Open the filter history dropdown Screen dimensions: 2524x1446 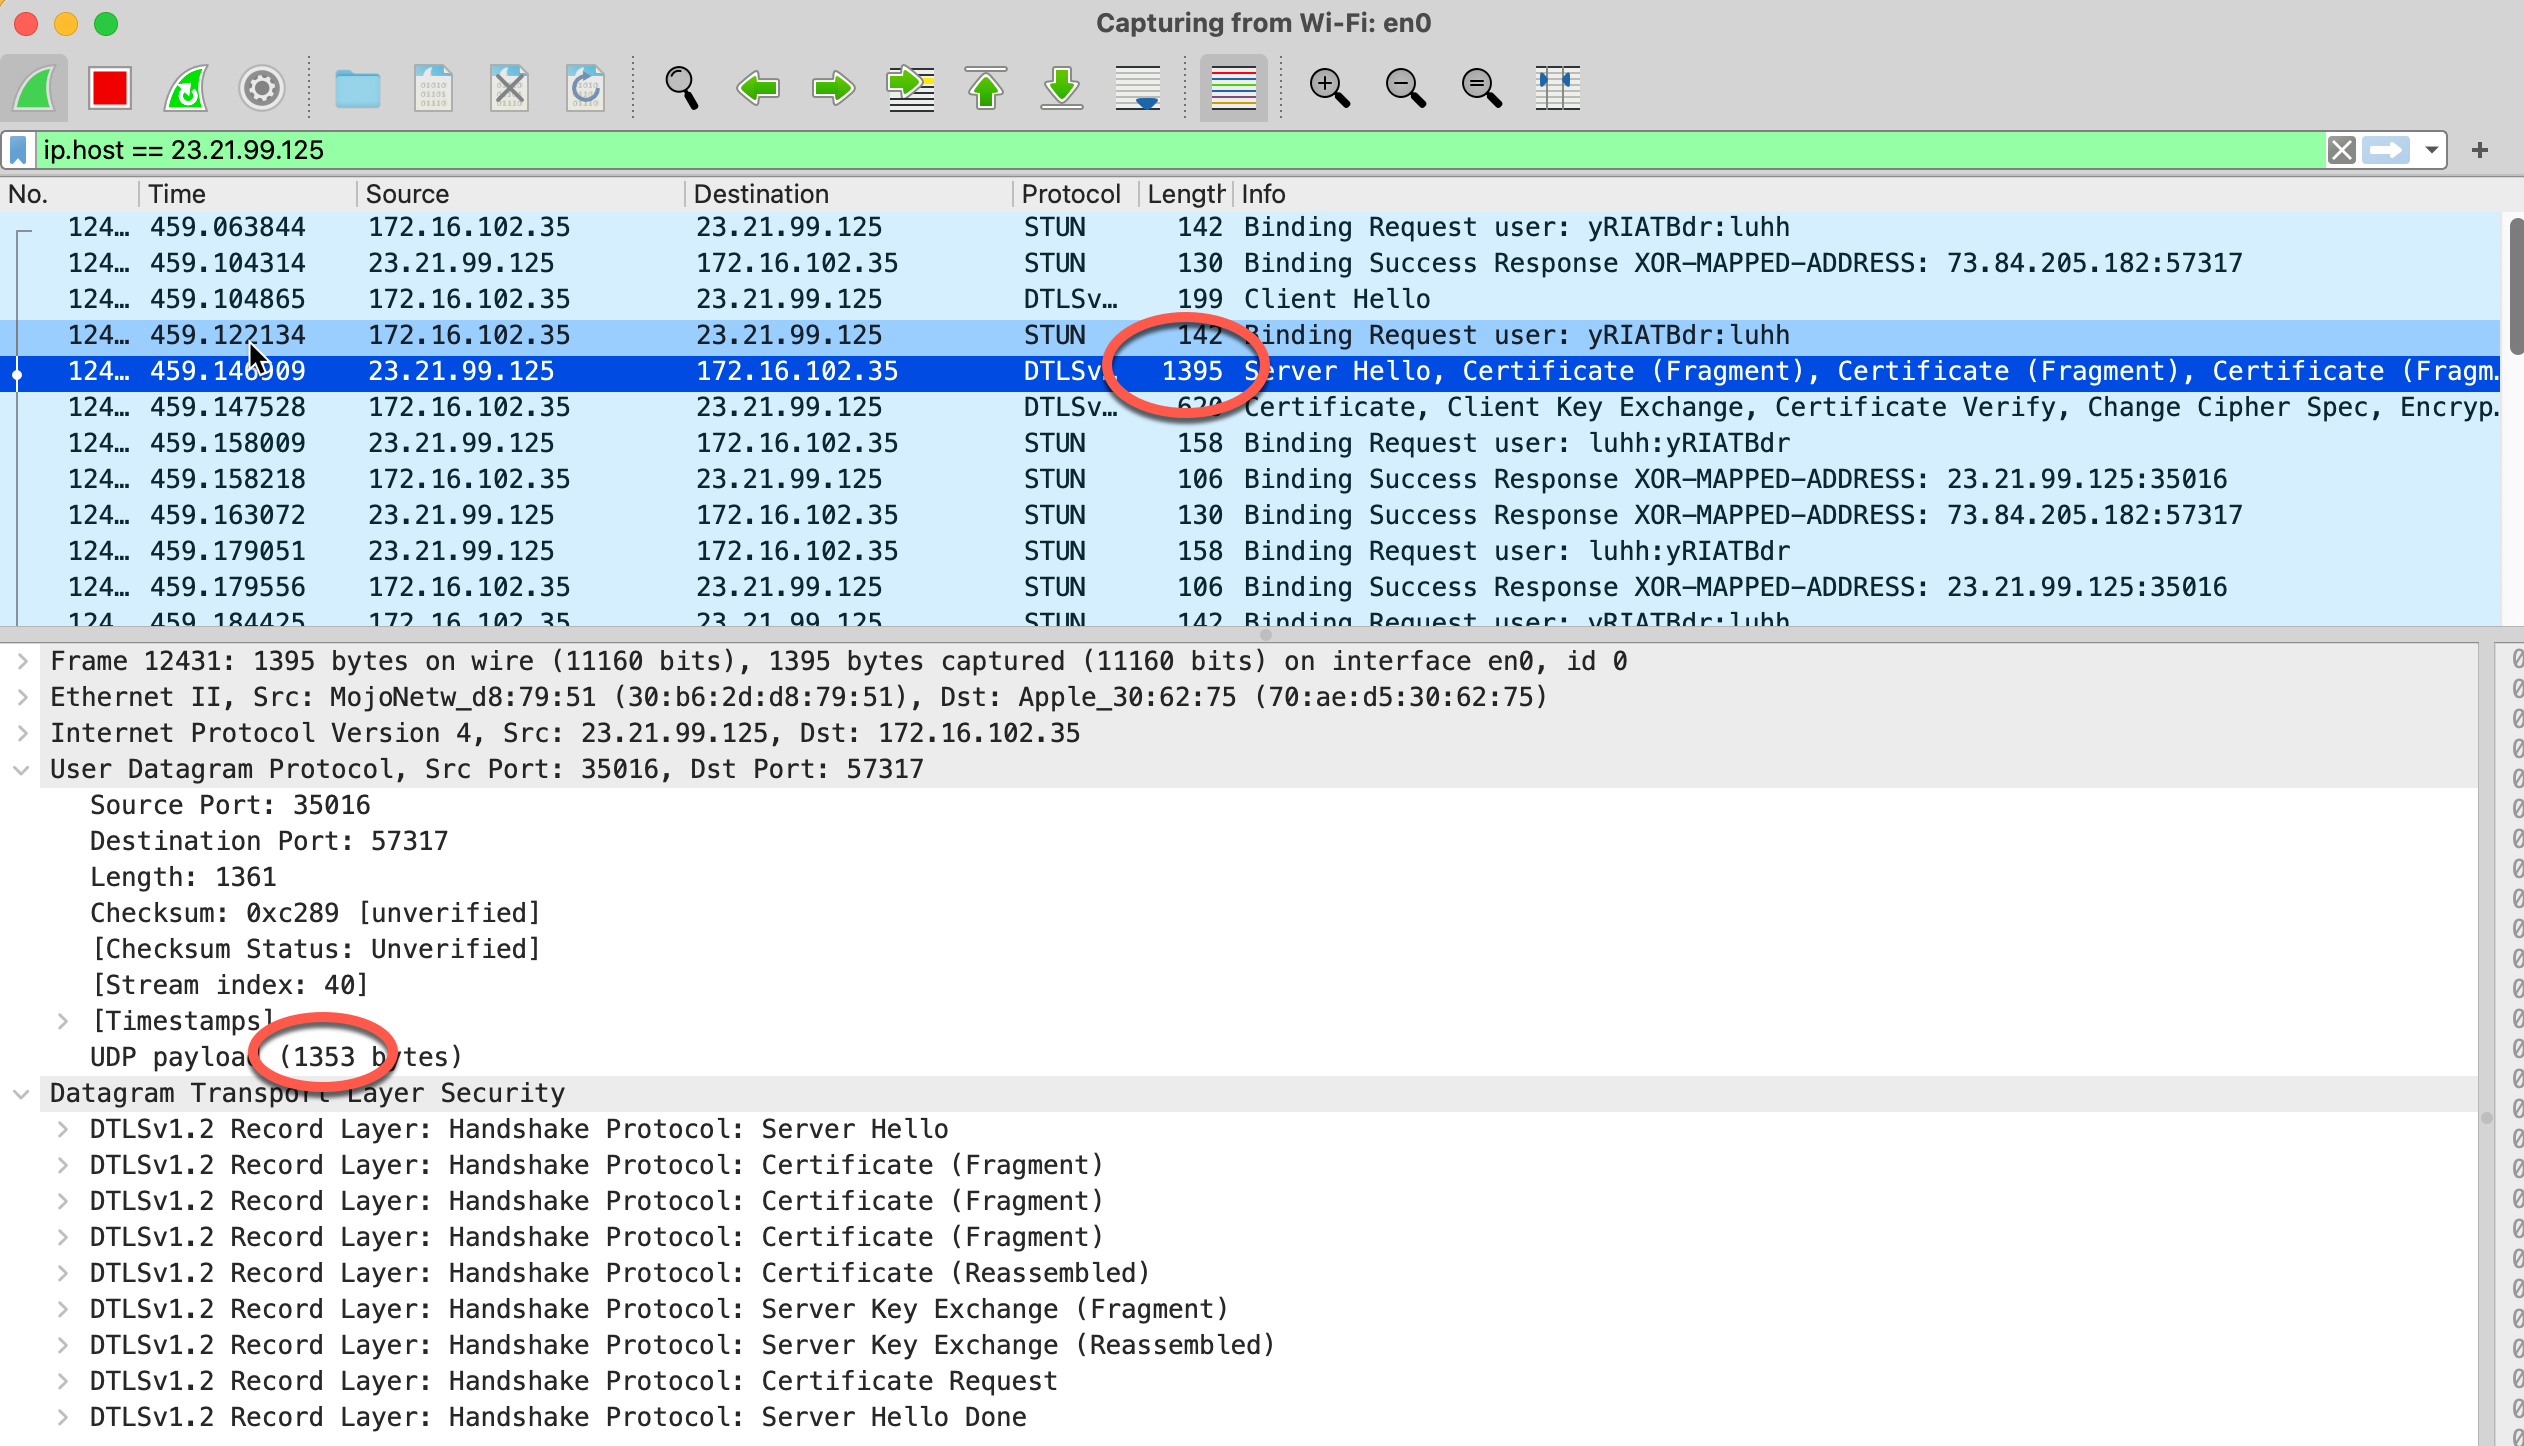pos(2430,150)
